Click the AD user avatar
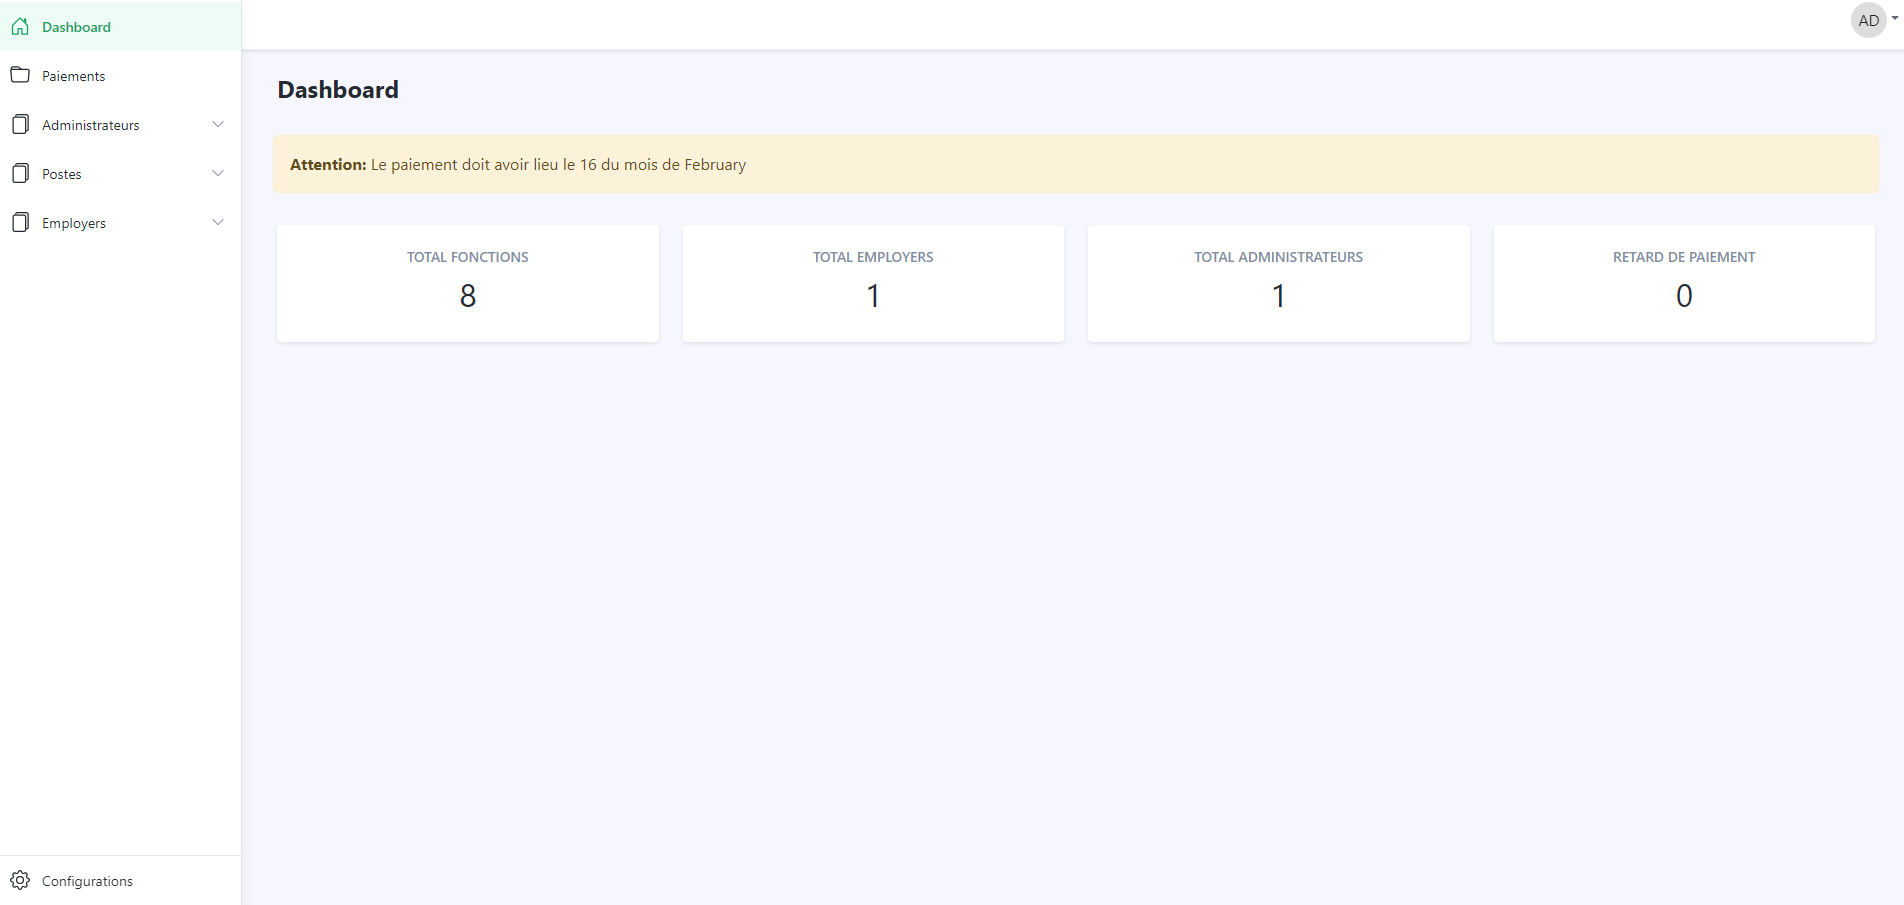Viewport: 1904px width, 905px height. click(1867, 20)
